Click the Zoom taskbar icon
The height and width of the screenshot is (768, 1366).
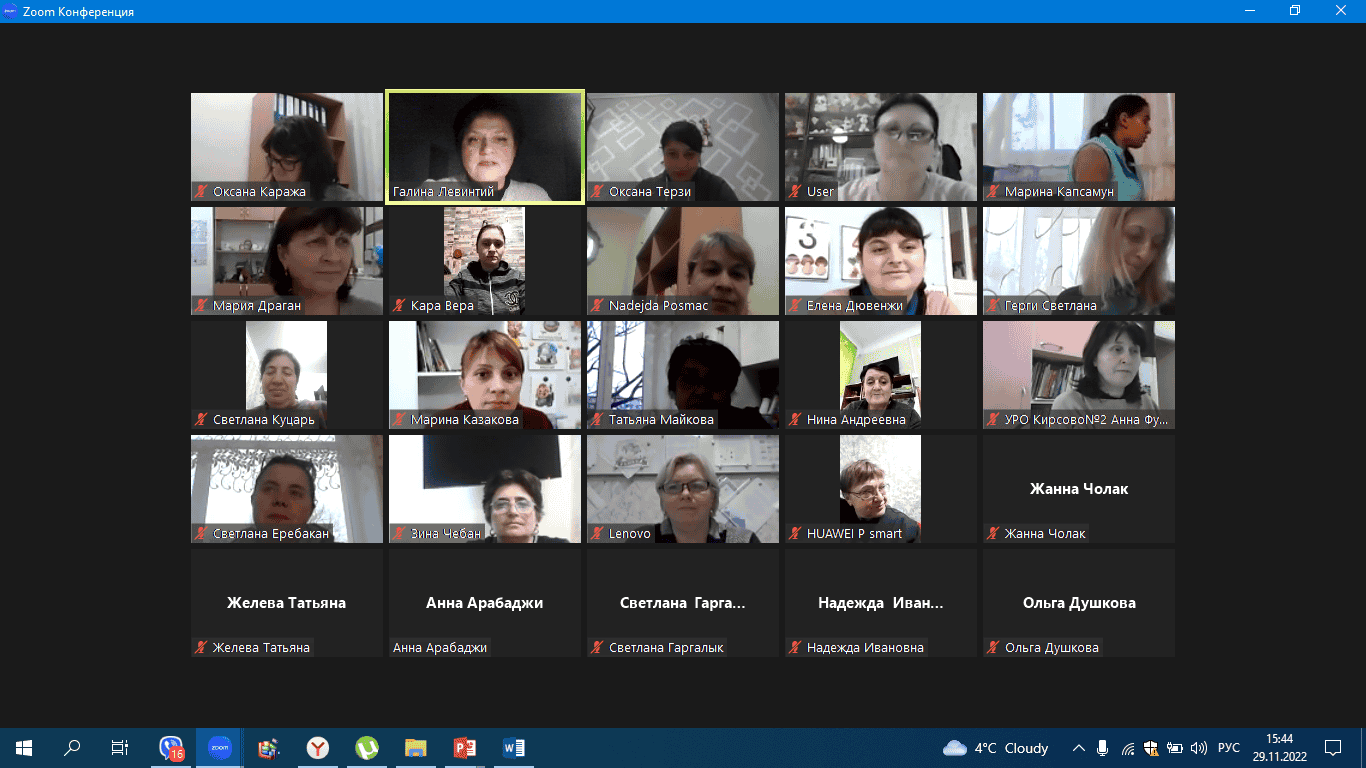[219, 748]
